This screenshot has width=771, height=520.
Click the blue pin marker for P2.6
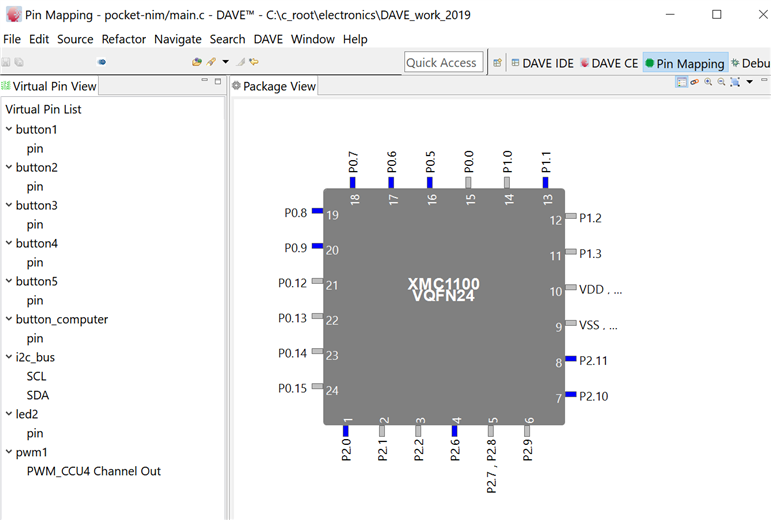(454, 431)
